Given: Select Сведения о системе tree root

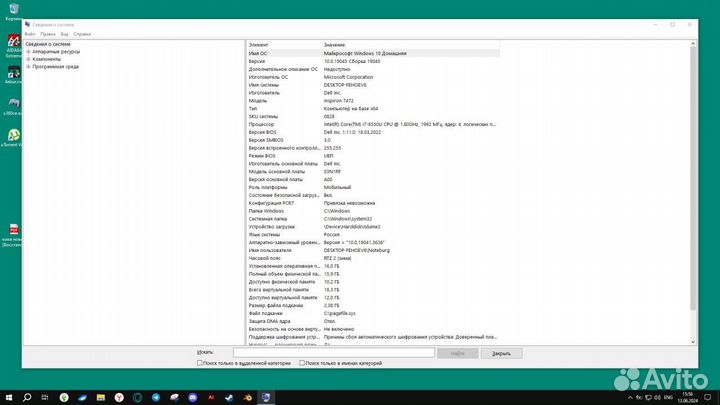Looking at the screenshot, I should [48, 45].
